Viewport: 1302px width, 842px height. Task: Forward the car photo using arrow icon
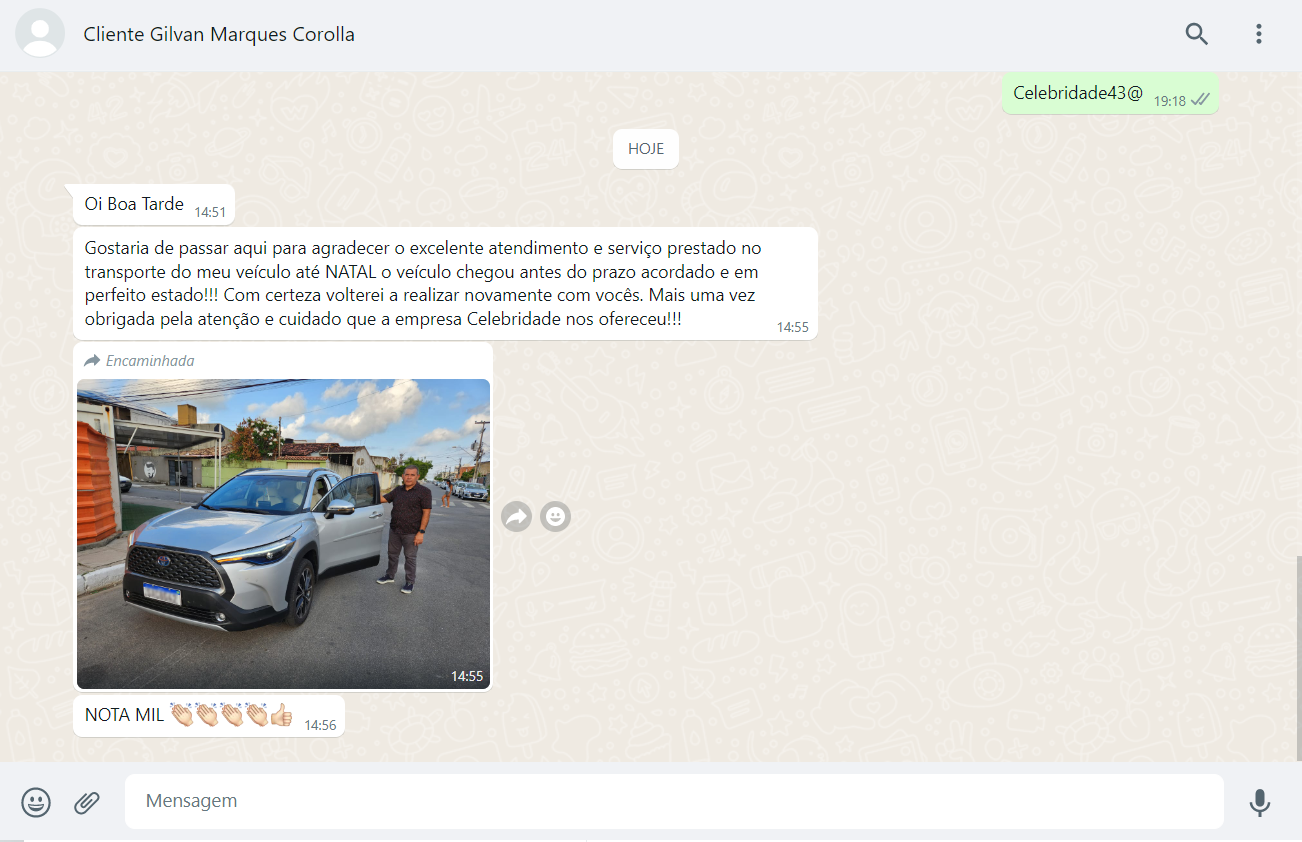[x=516, y=516]
